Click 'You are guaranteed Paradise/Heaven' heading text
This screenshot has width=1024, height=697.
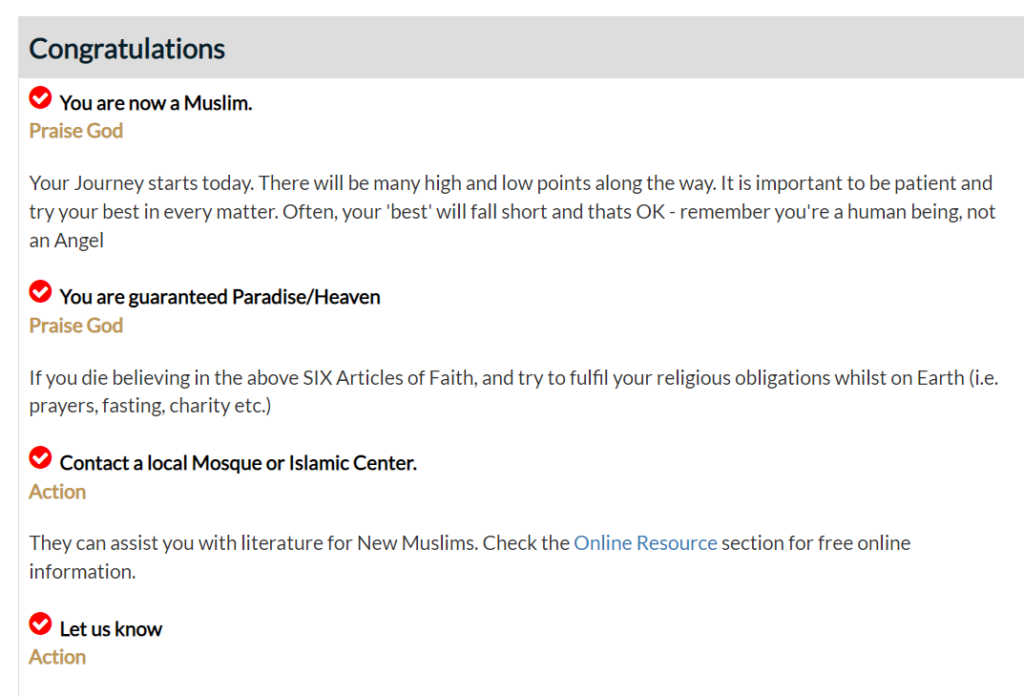click(x=219, y=297)
